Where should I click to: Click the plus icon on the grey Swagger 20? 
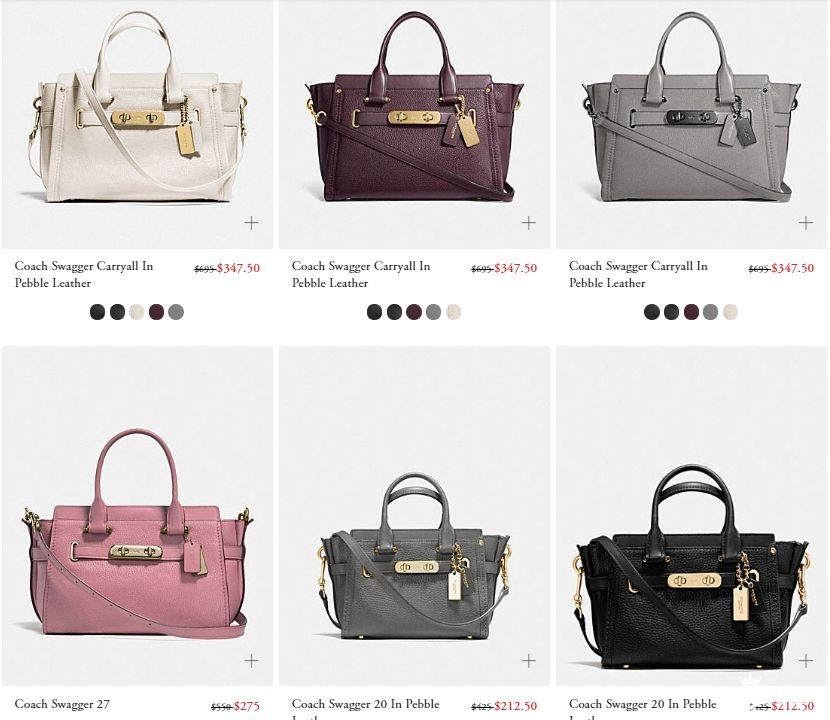tap(528, 660)
